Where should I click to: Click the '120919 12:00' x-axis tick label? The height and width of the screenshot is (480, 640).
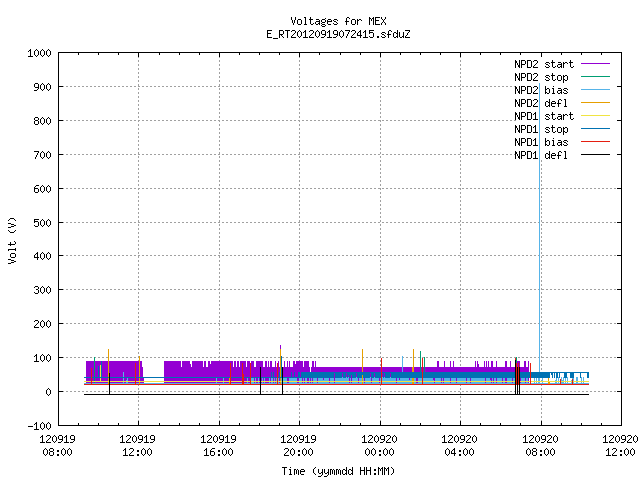point(138,446)
